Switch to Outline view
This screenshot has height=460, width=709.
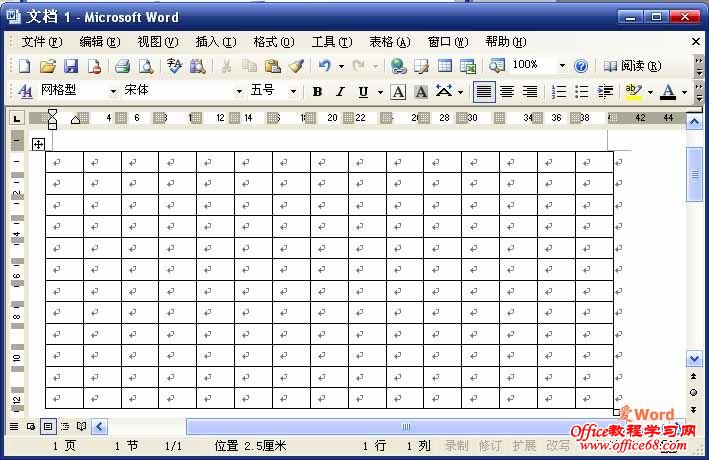click(x=65, y=426)
